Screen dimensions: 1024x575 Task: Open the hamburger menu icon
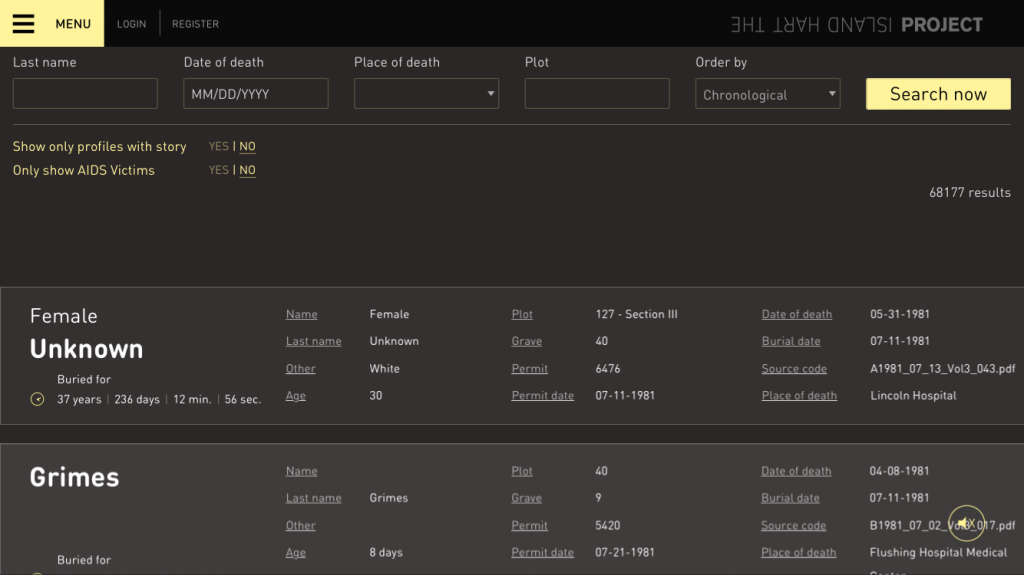point(23,24)
